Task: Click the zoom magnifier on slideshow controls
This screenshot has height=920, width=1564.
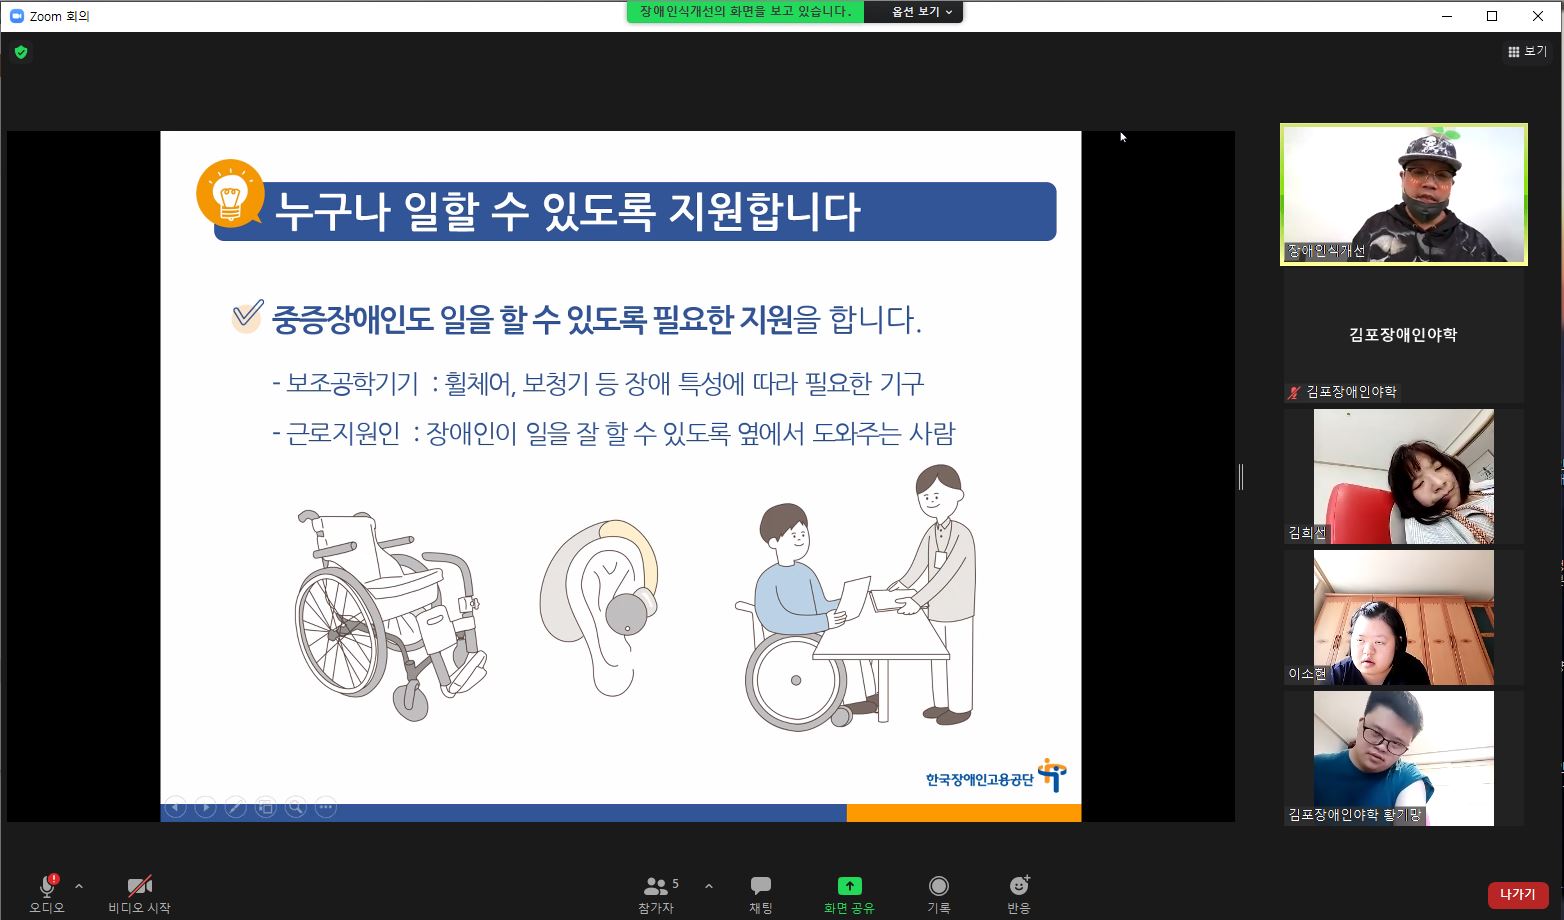Action: (296, 807)
